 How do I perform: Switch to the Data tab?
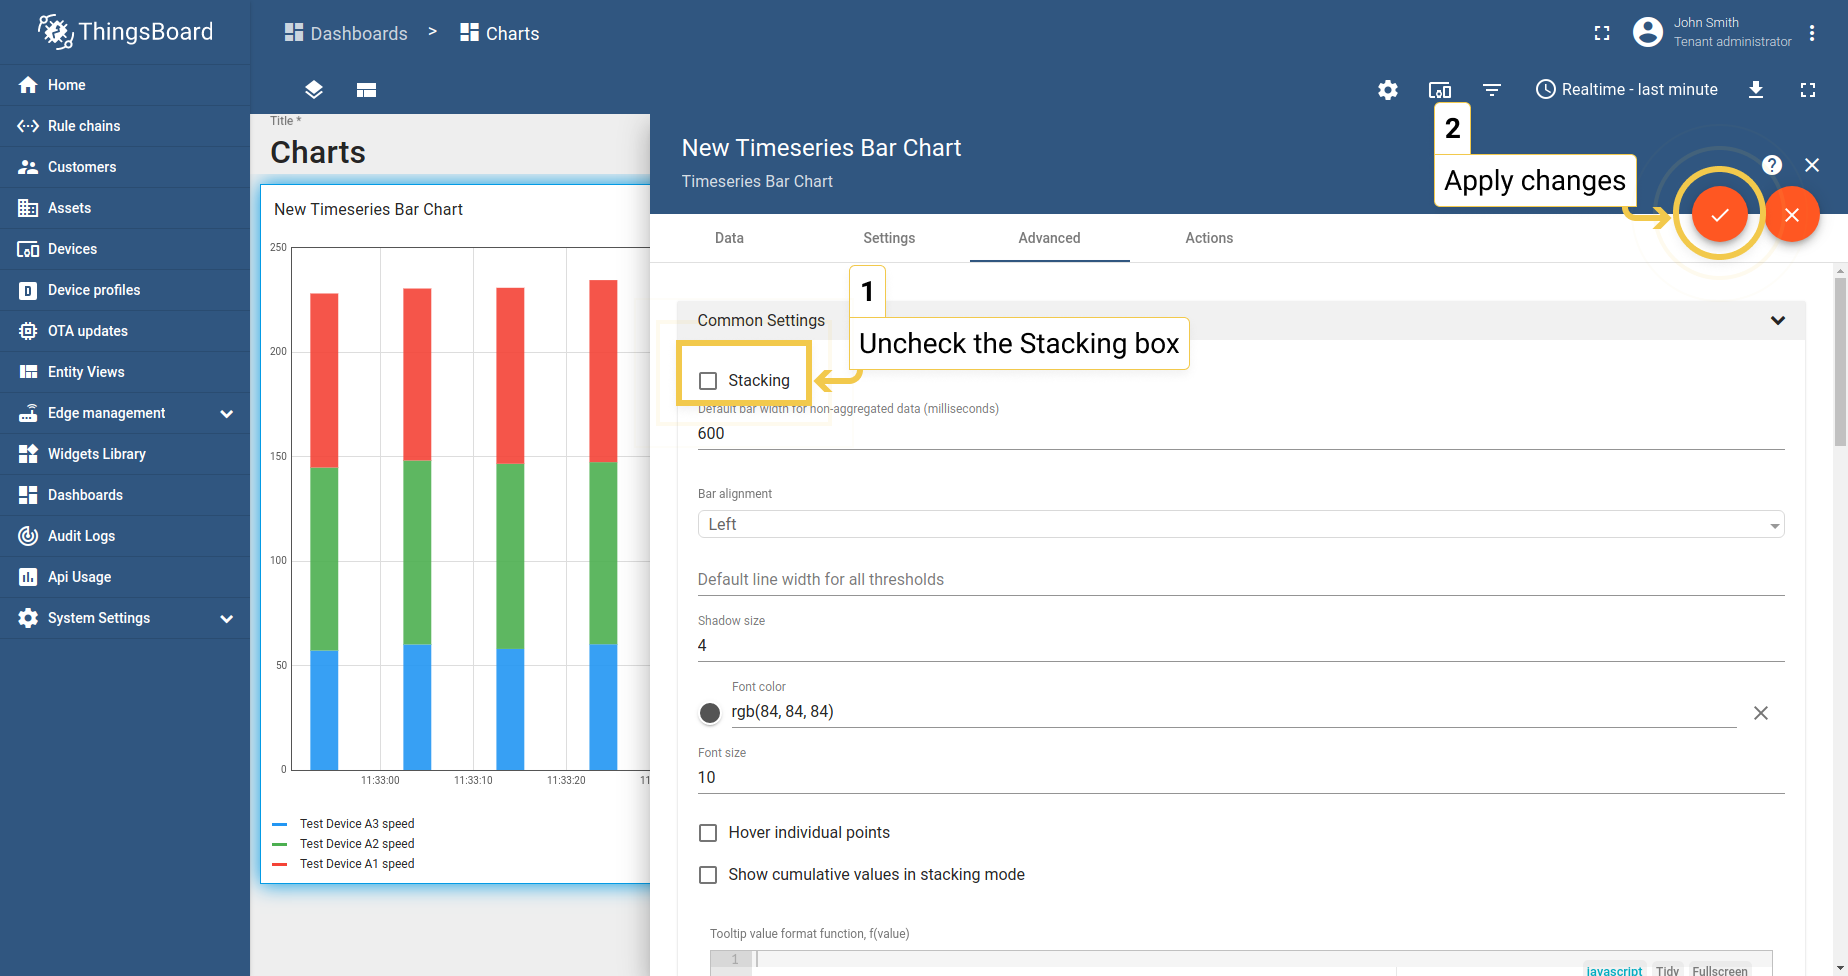pyautogui.click(x=729, y=238)
